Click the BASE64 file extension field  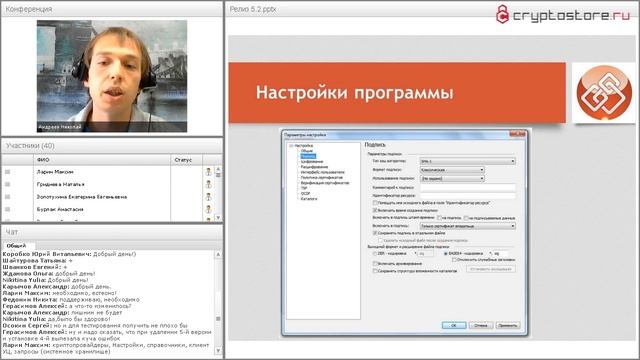point(500,253)
